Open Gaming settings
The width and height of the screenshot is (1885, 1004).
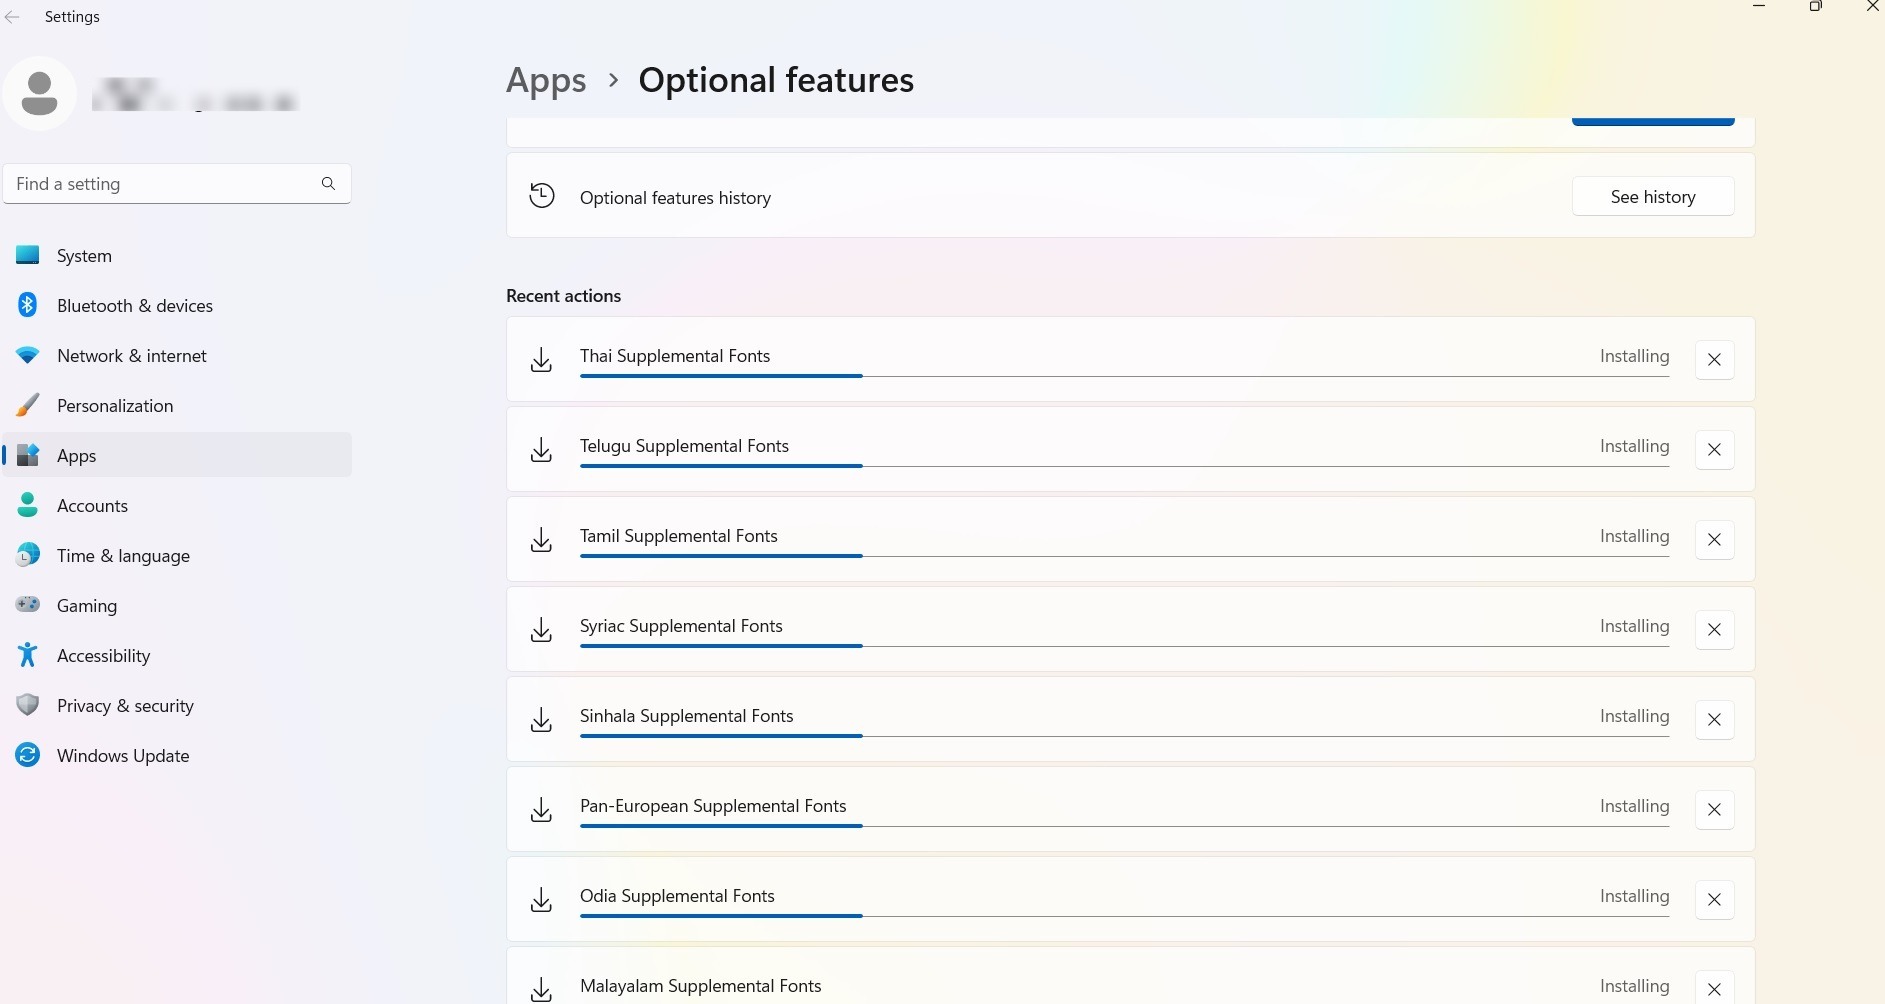(87, 605)
